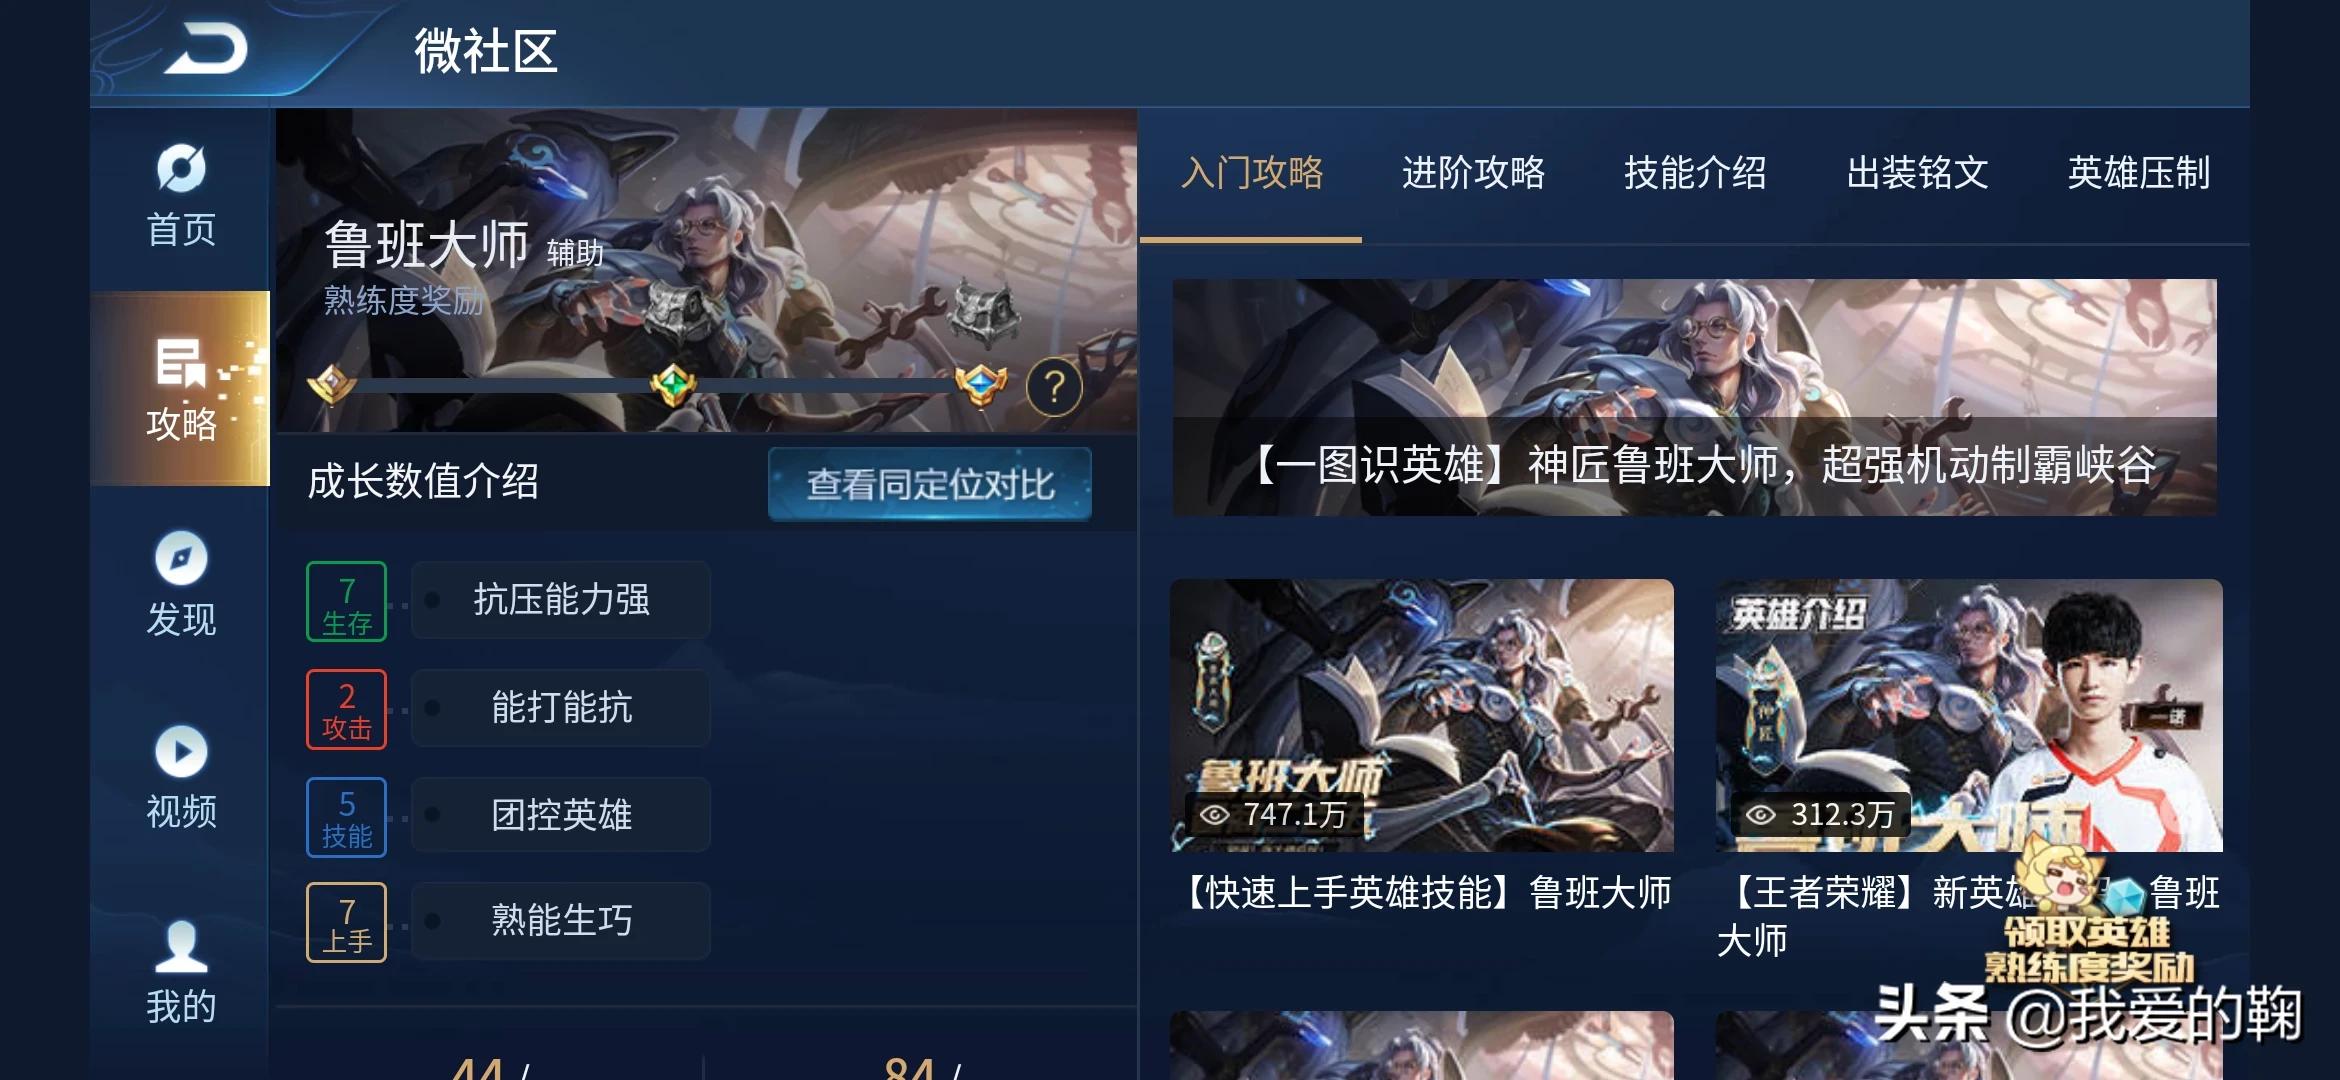The height and width of the screenshot is (1080, 2340).
Task: Tap the second treasure chest reward
Action: [x=984, y=310]
